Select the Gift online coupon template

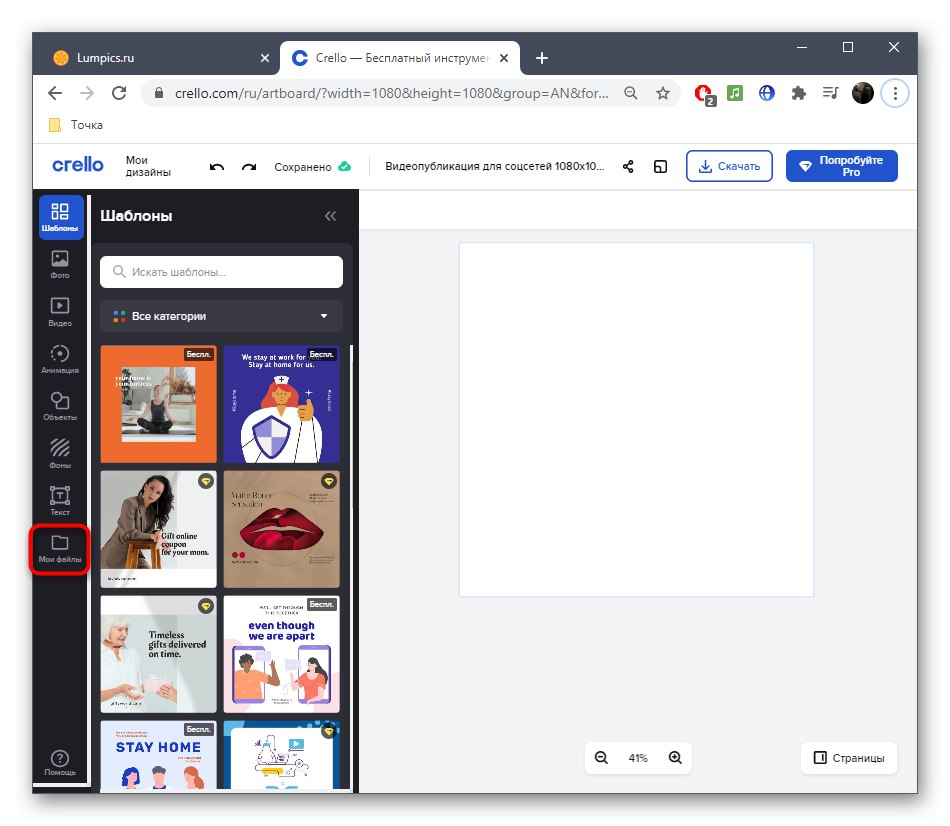pyautogui.click(x=158, y=529)
